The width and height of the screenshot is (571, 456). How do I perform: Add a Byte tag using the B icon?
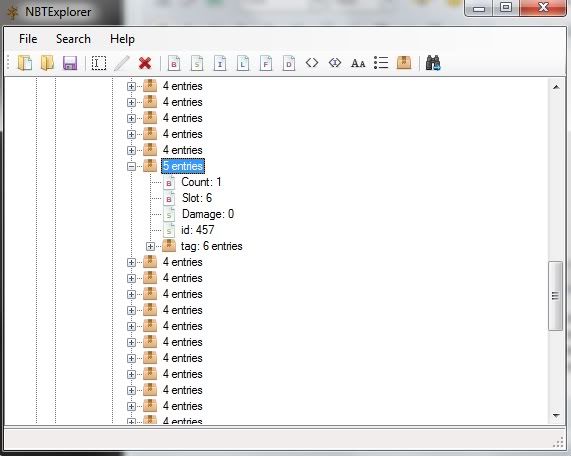click(174, 63)
